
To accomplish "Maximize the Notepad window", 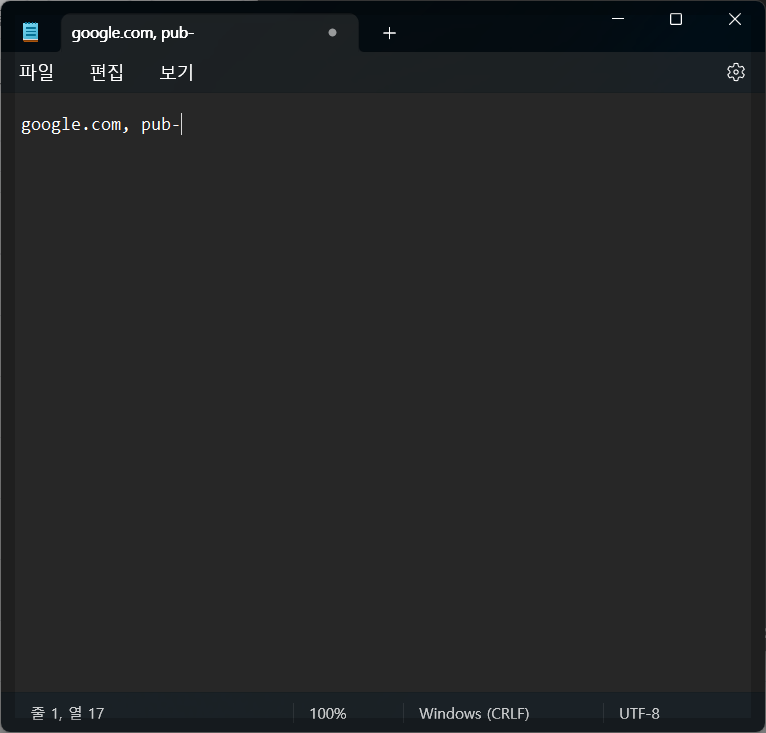I will pos(676,19).
